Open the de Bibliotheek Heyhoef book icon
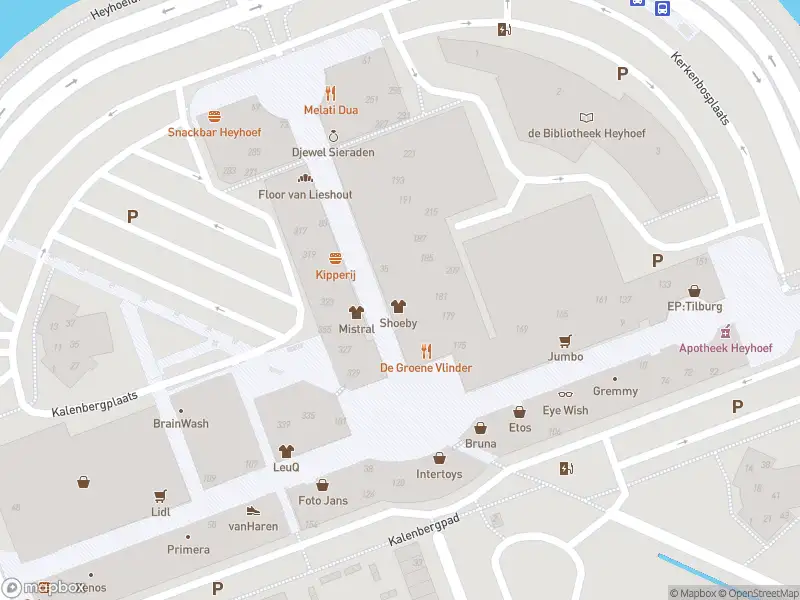The width and height of the screenshot is (800, 600). 586,118
